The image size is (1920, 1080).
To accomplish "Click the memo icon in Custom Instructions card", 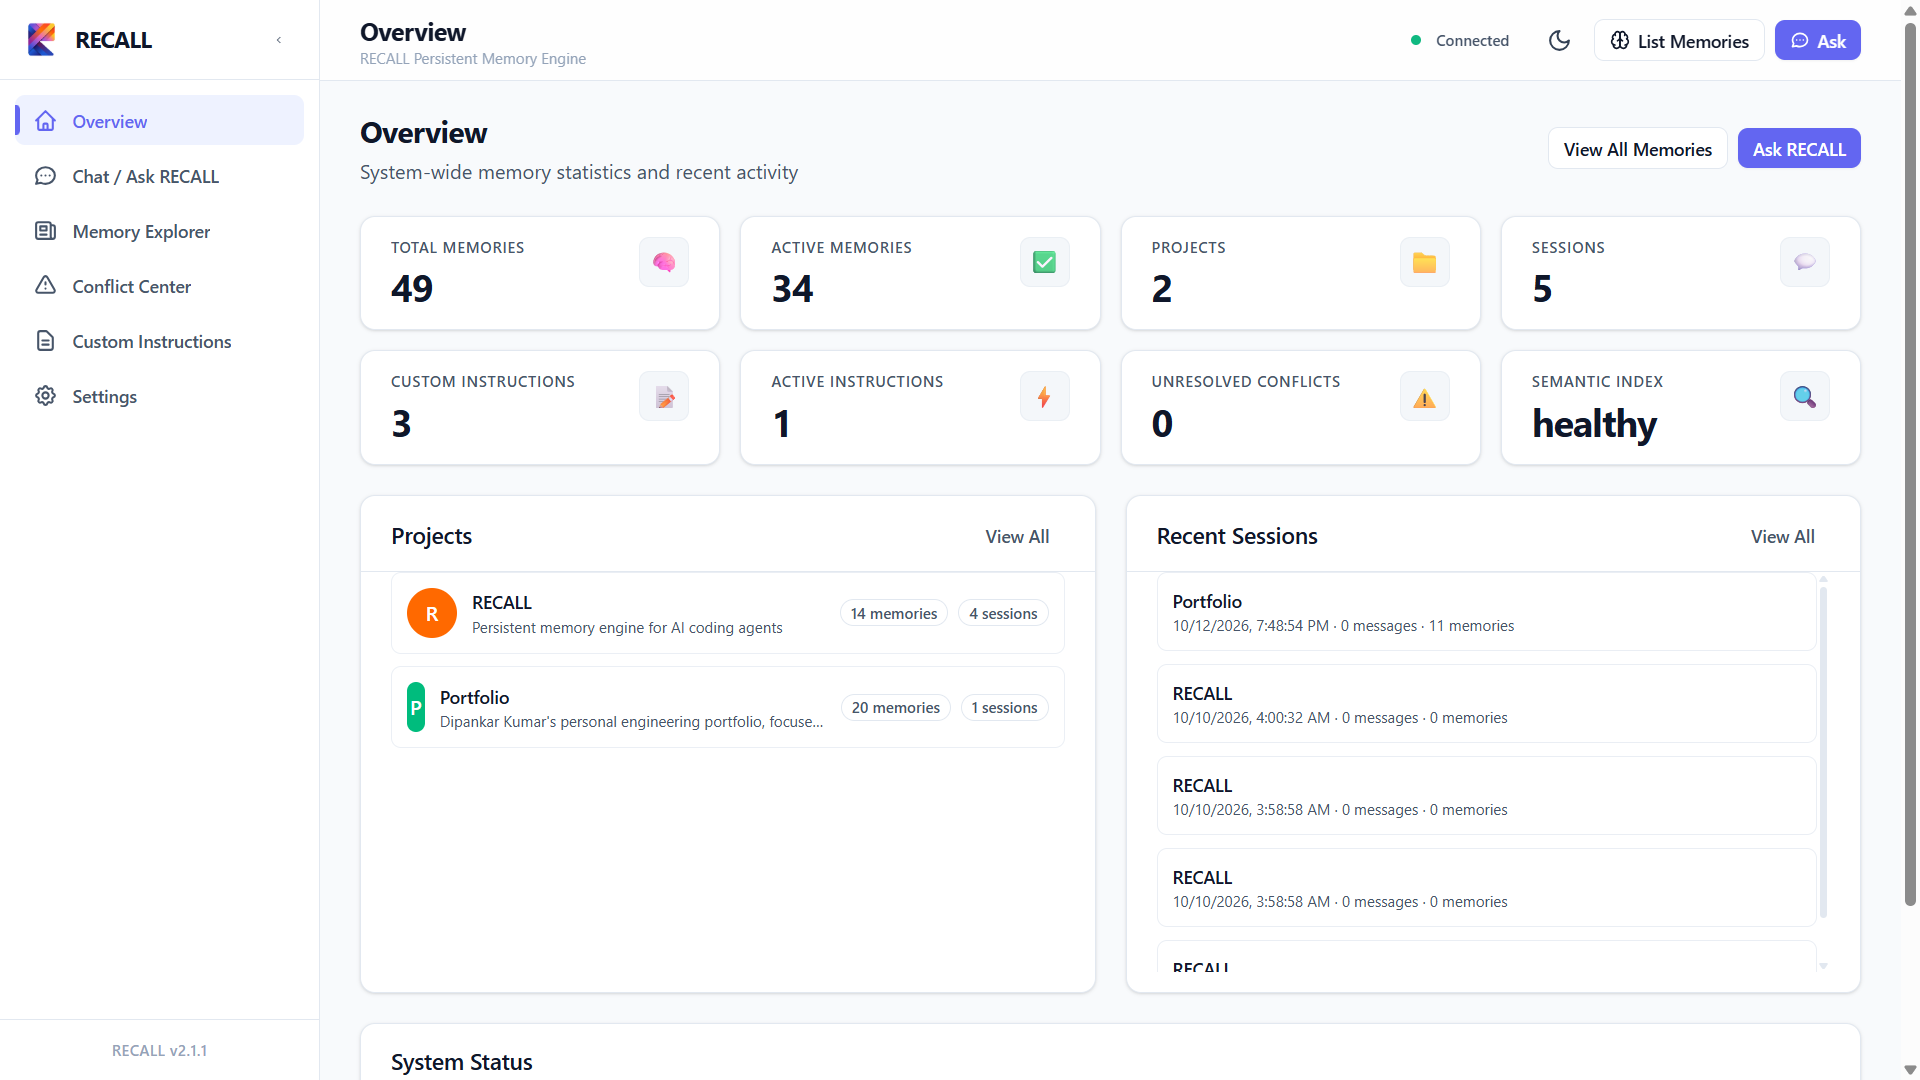I will tap(664, 397).
